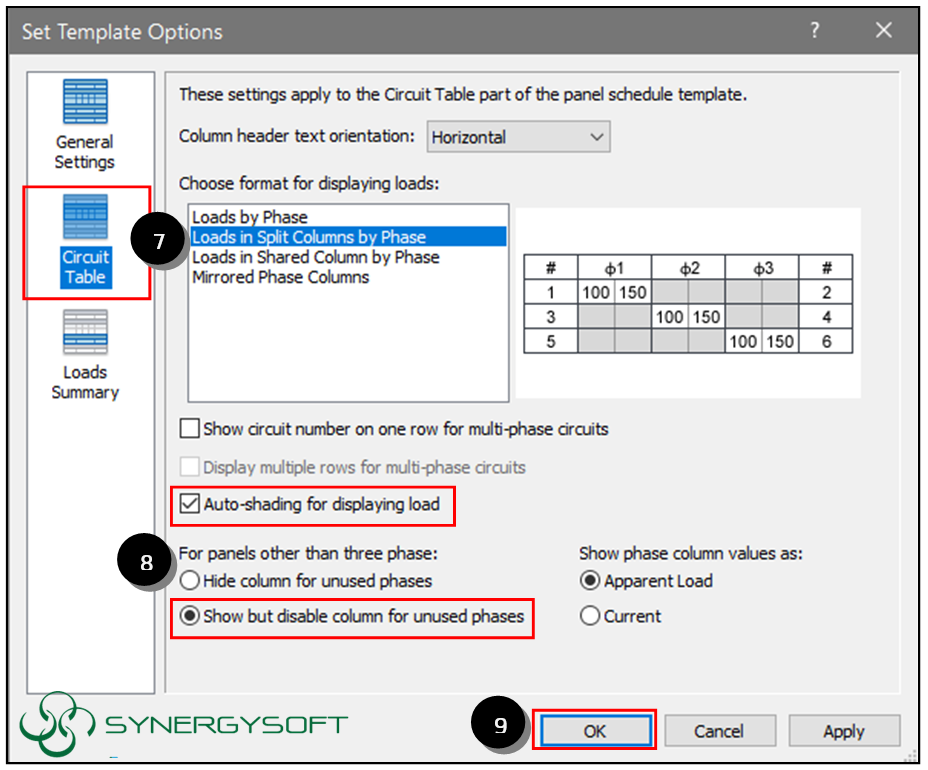This screenshot has width=928, height=770.
Task: Open the column header text orientation dropdown
Action: [x=598, y=137]
